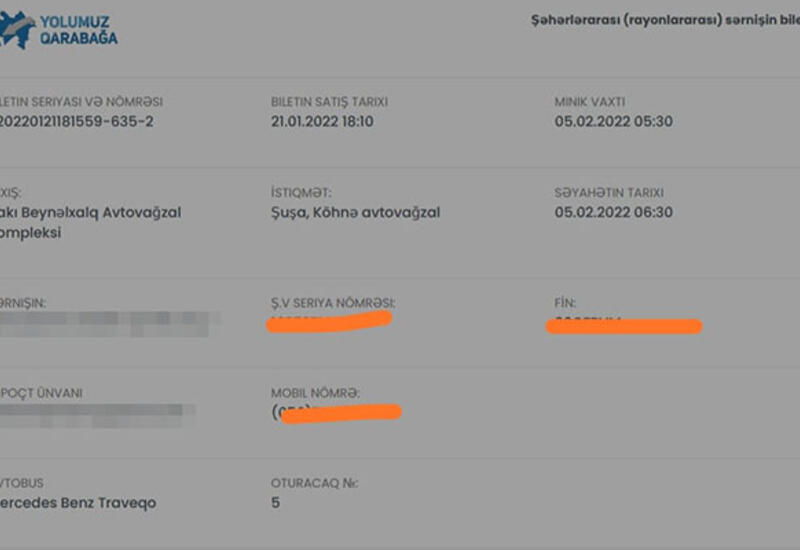Click the travel date 05.02.2022 06:30
This screenshot has width=800, height=550.
(x=613, y=212)
